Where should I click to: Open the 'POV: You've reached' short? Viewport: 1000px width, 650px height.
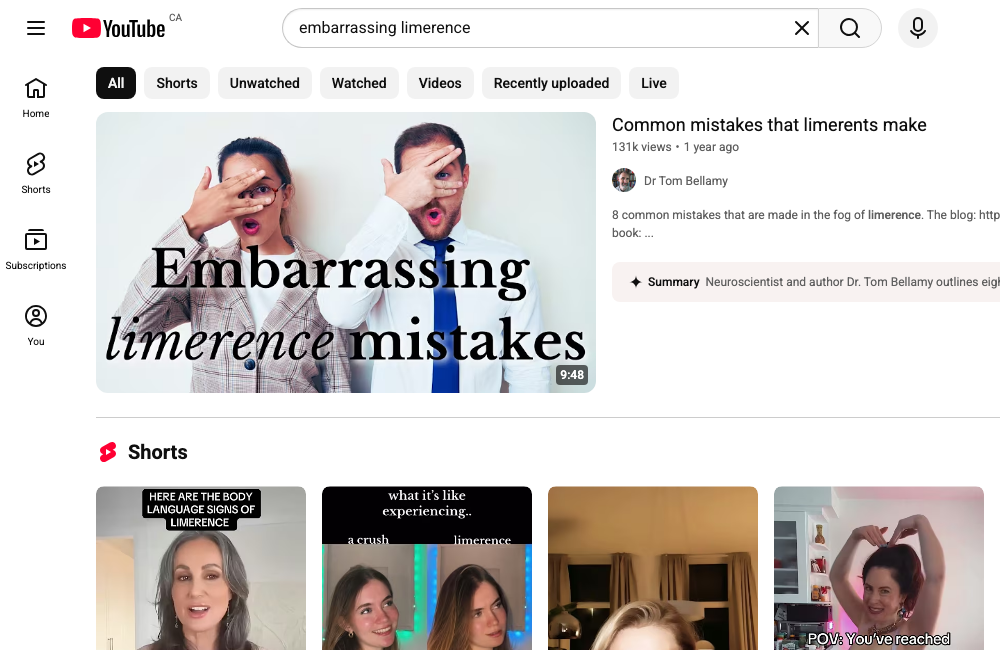[x=879, y=568]
